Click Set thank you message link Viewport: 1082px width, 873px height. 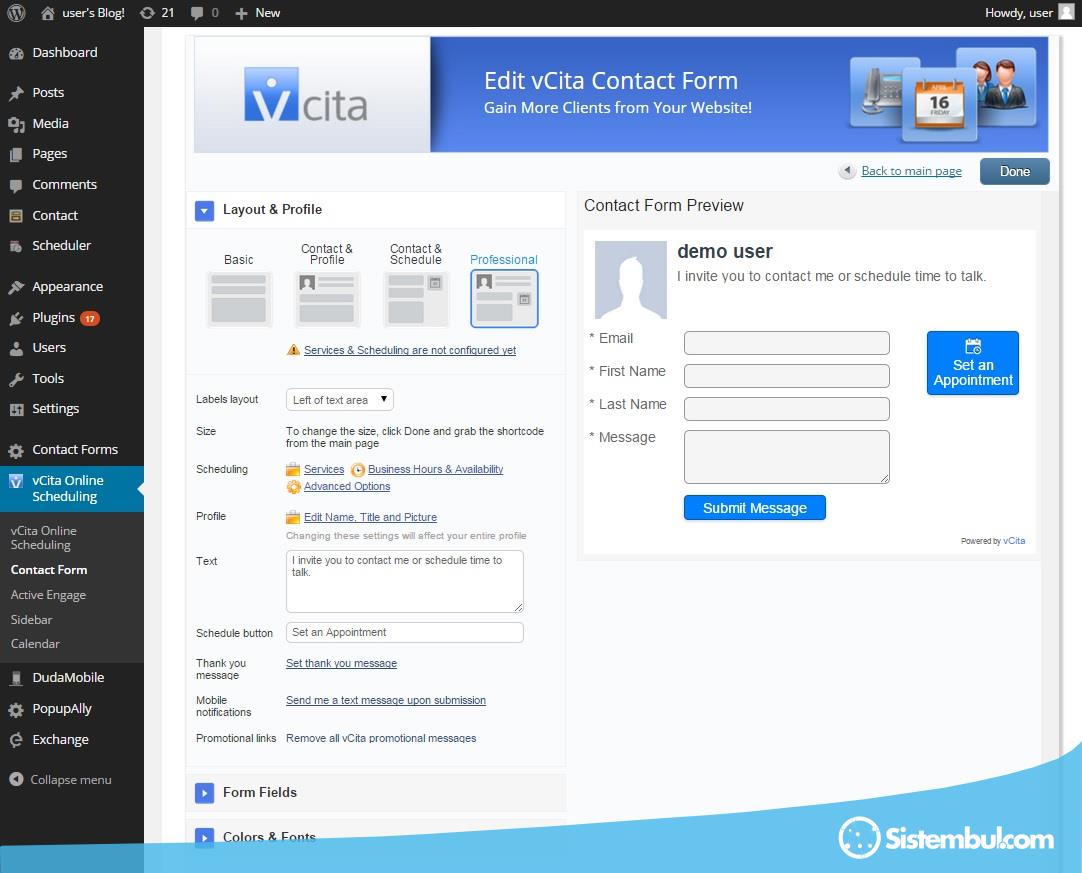341,663
